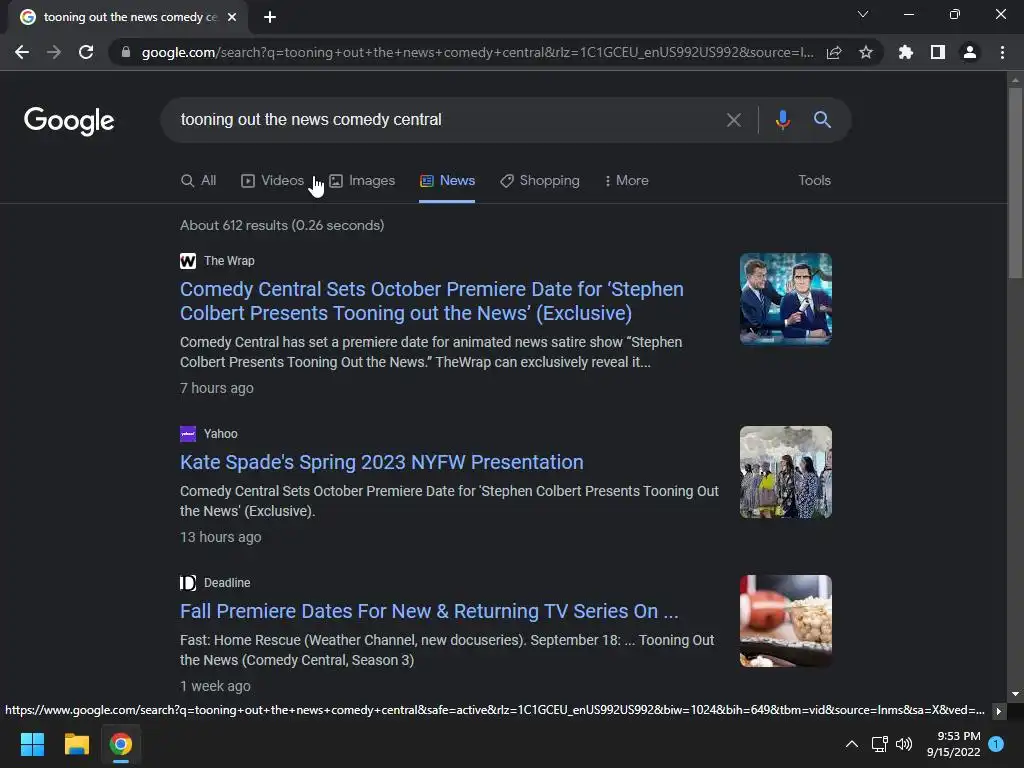Click the status bar right arrow
Screen dimensions: 1024x768
tap(999, 711)
